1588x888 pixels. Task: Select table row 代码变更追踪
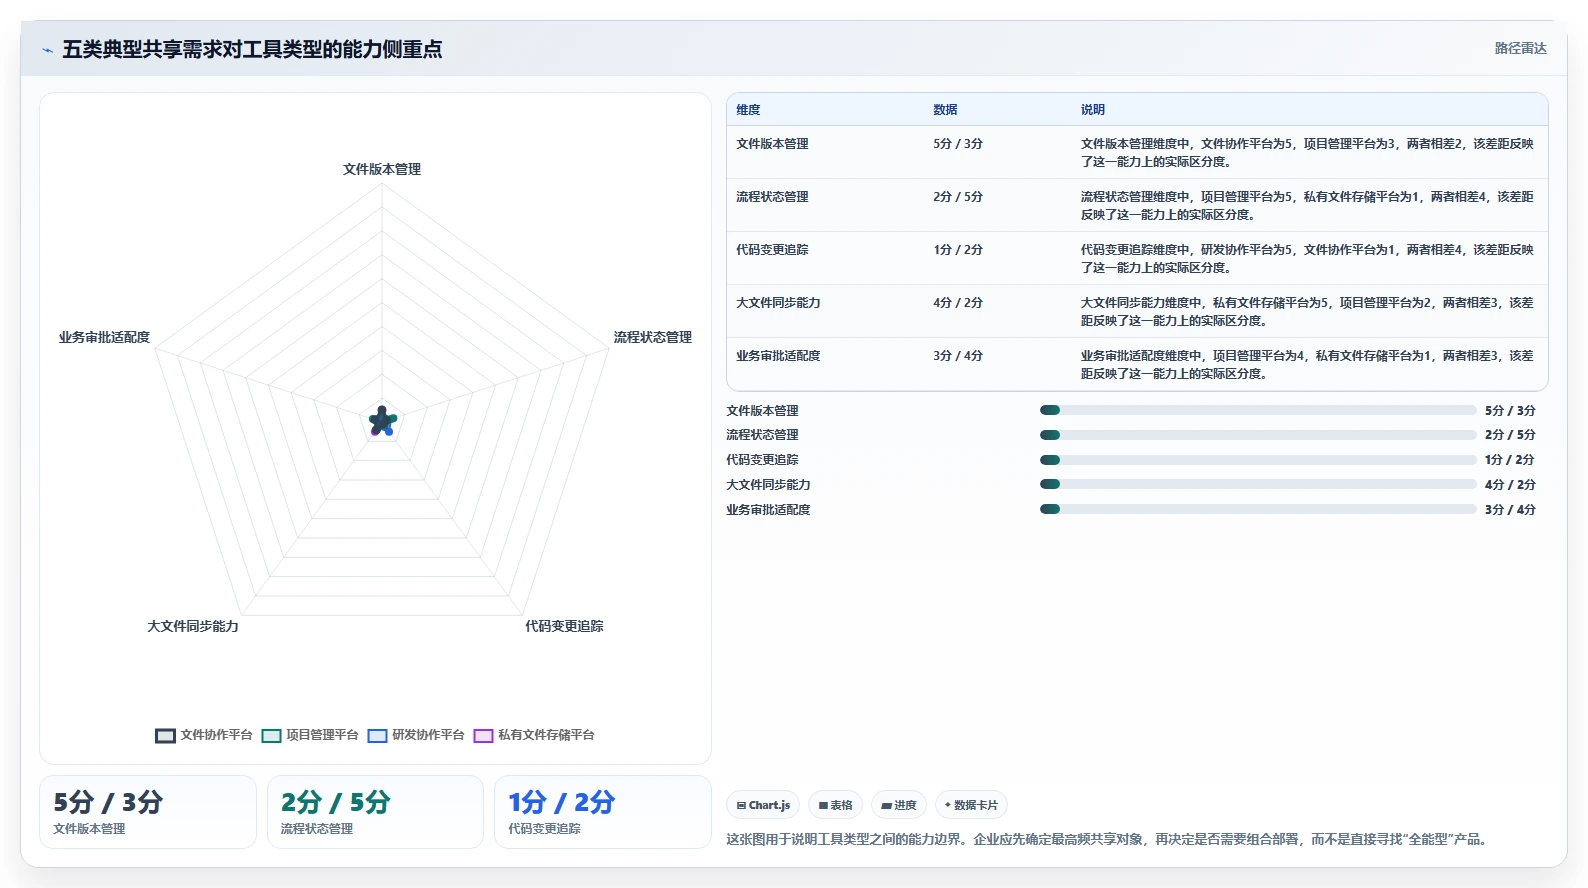tap(1137, 258)
